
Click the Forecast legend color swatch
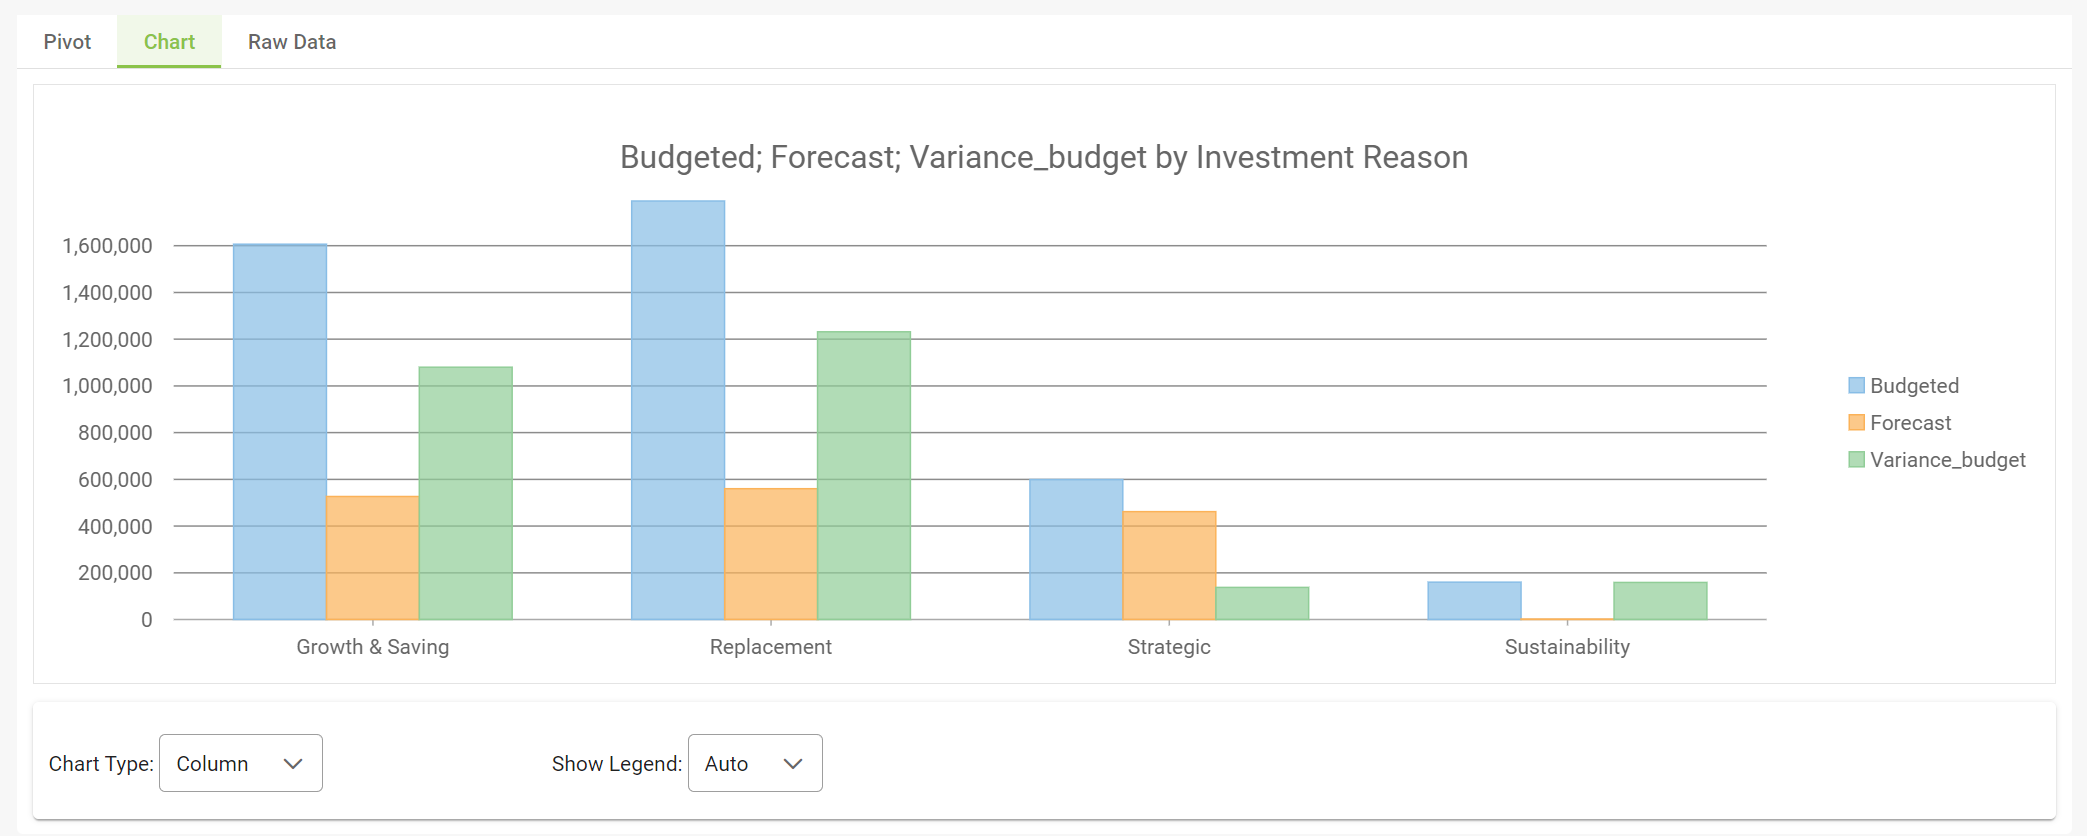[1856, 423]
